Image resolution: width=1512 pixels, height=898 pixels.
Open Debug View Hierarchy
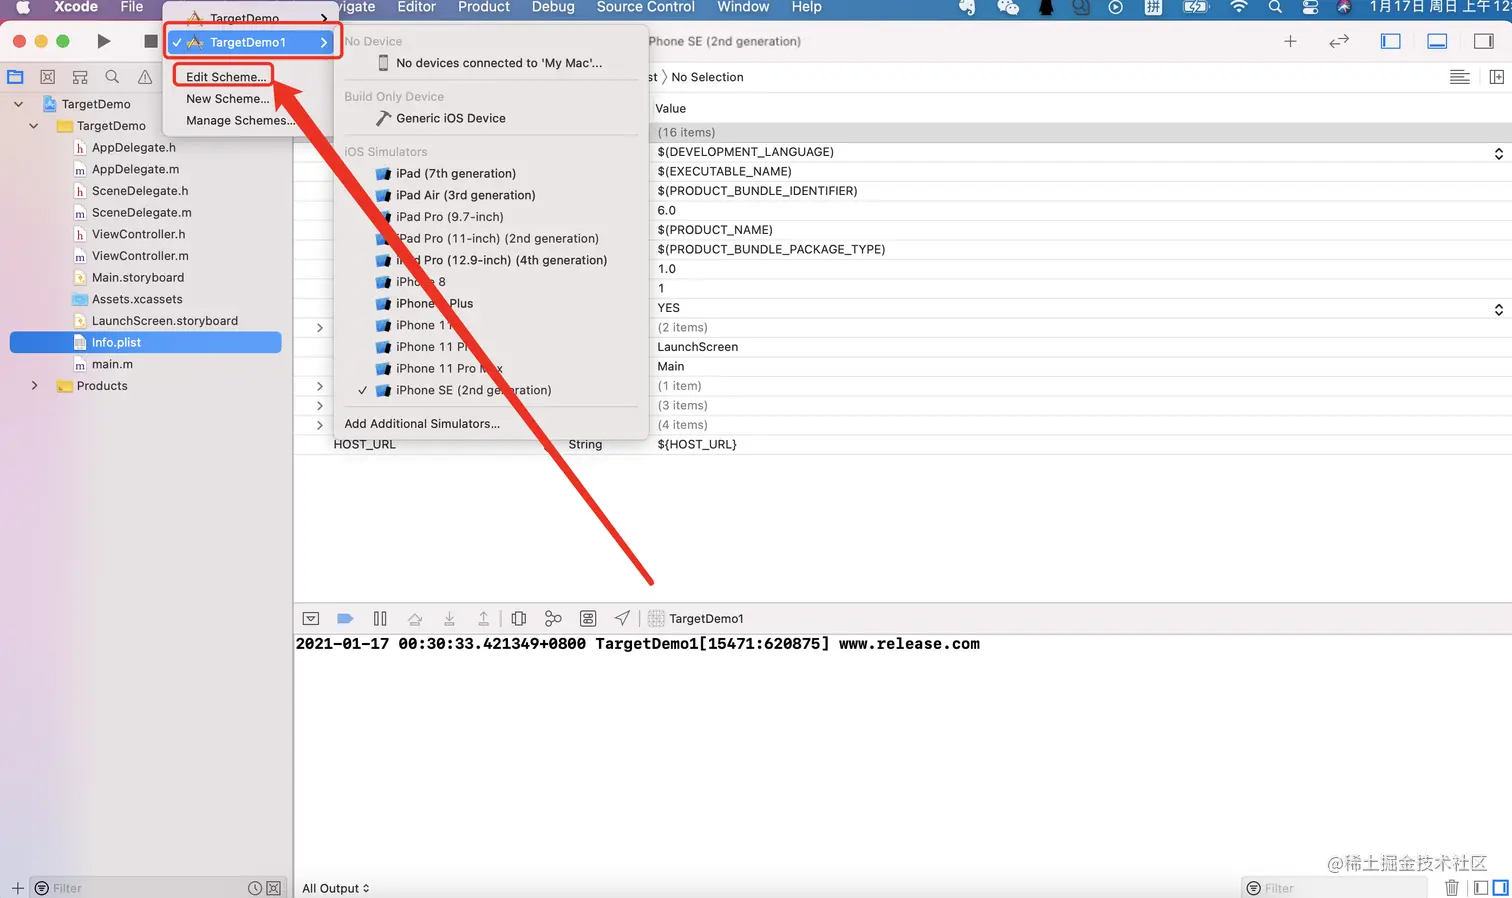[x=519, y=619]
